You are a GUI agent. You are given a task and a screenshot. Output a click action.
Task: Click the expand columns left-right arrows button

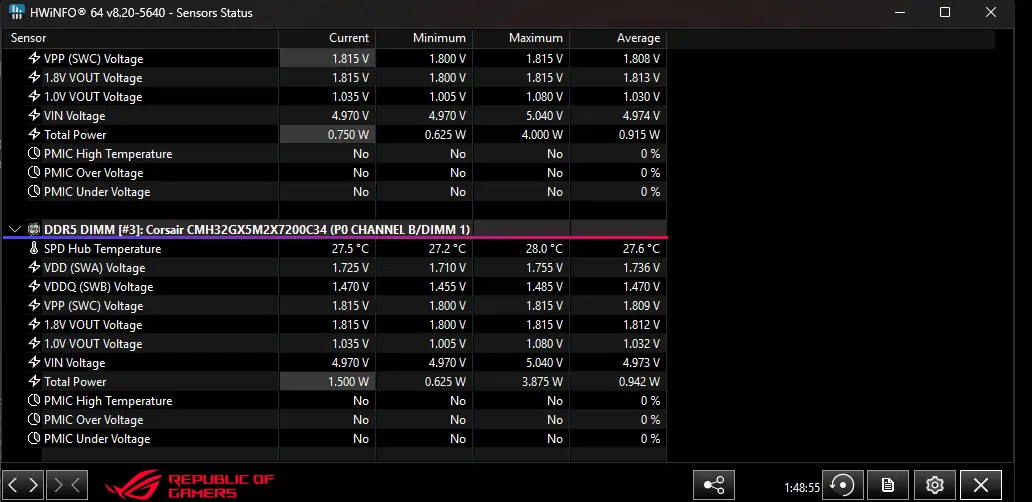click(24, 486)
